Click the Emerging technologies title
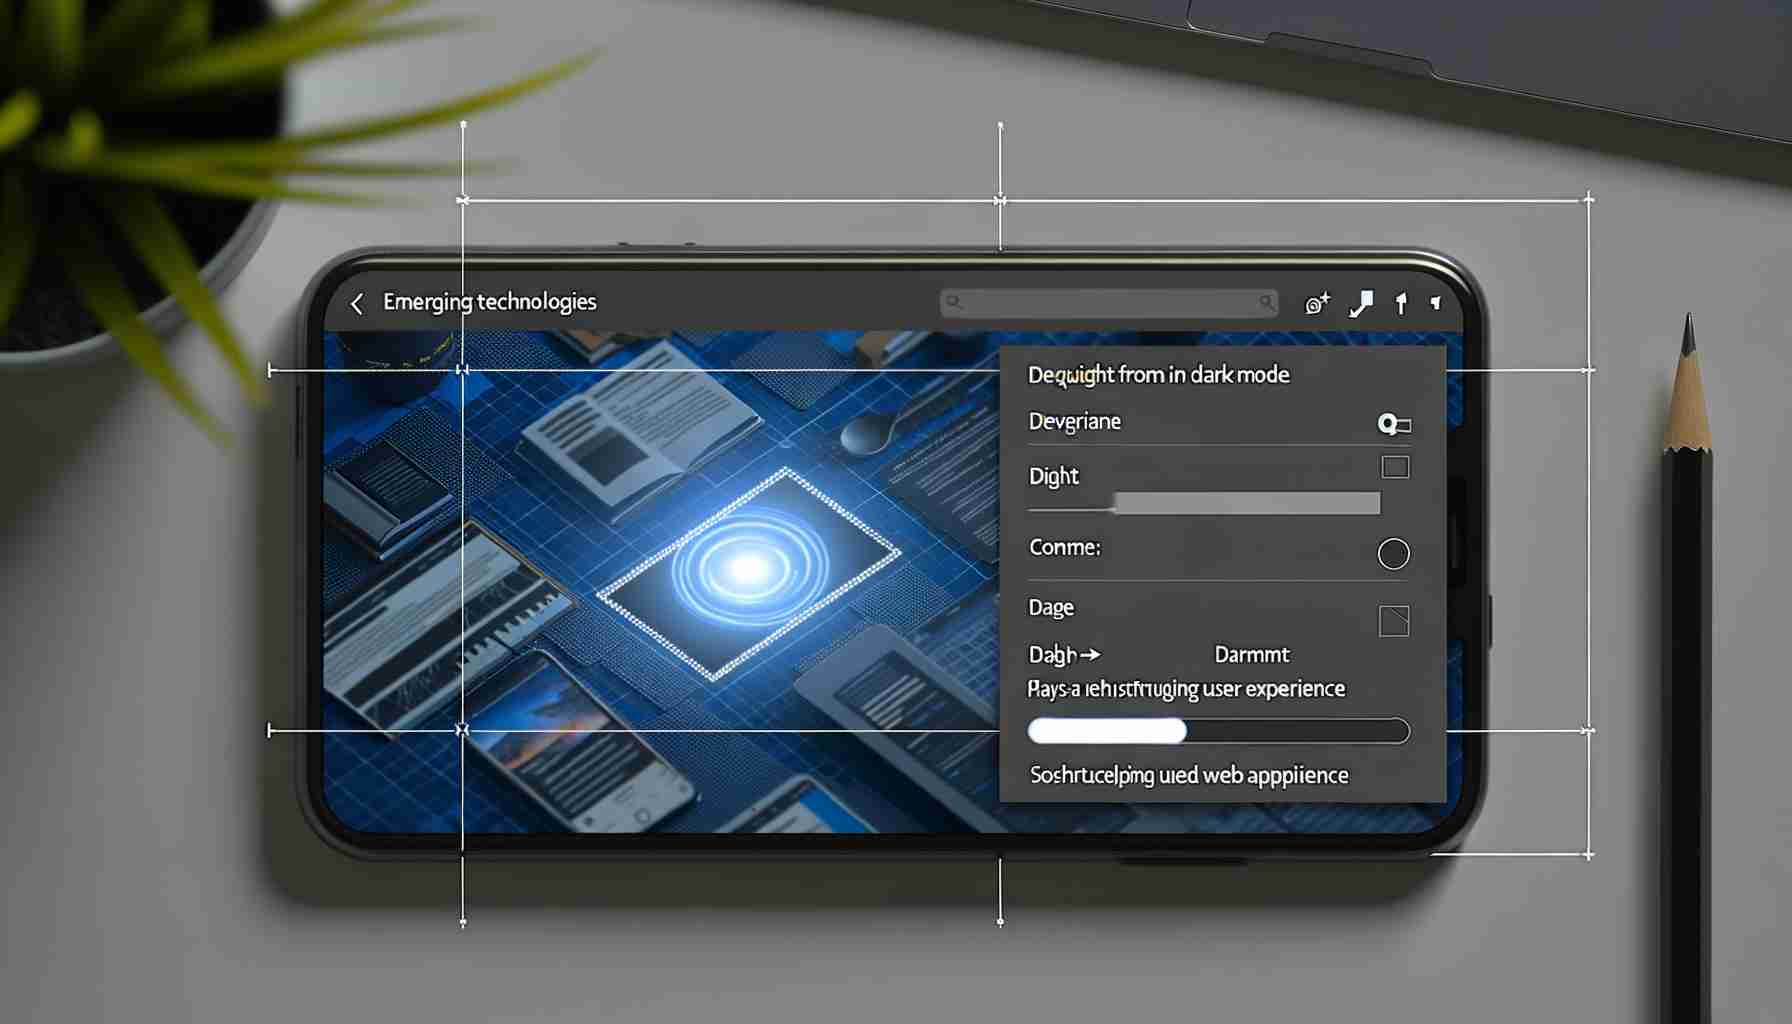1792x1024 pixels. tap(489, 302)
